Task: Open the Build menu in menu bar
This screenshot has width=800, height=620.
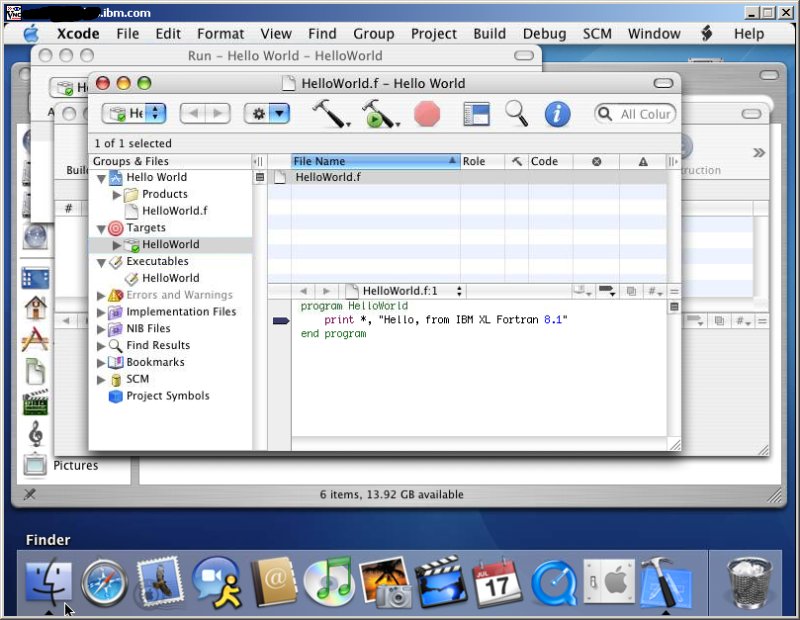Action: click(x=489, y=33)
